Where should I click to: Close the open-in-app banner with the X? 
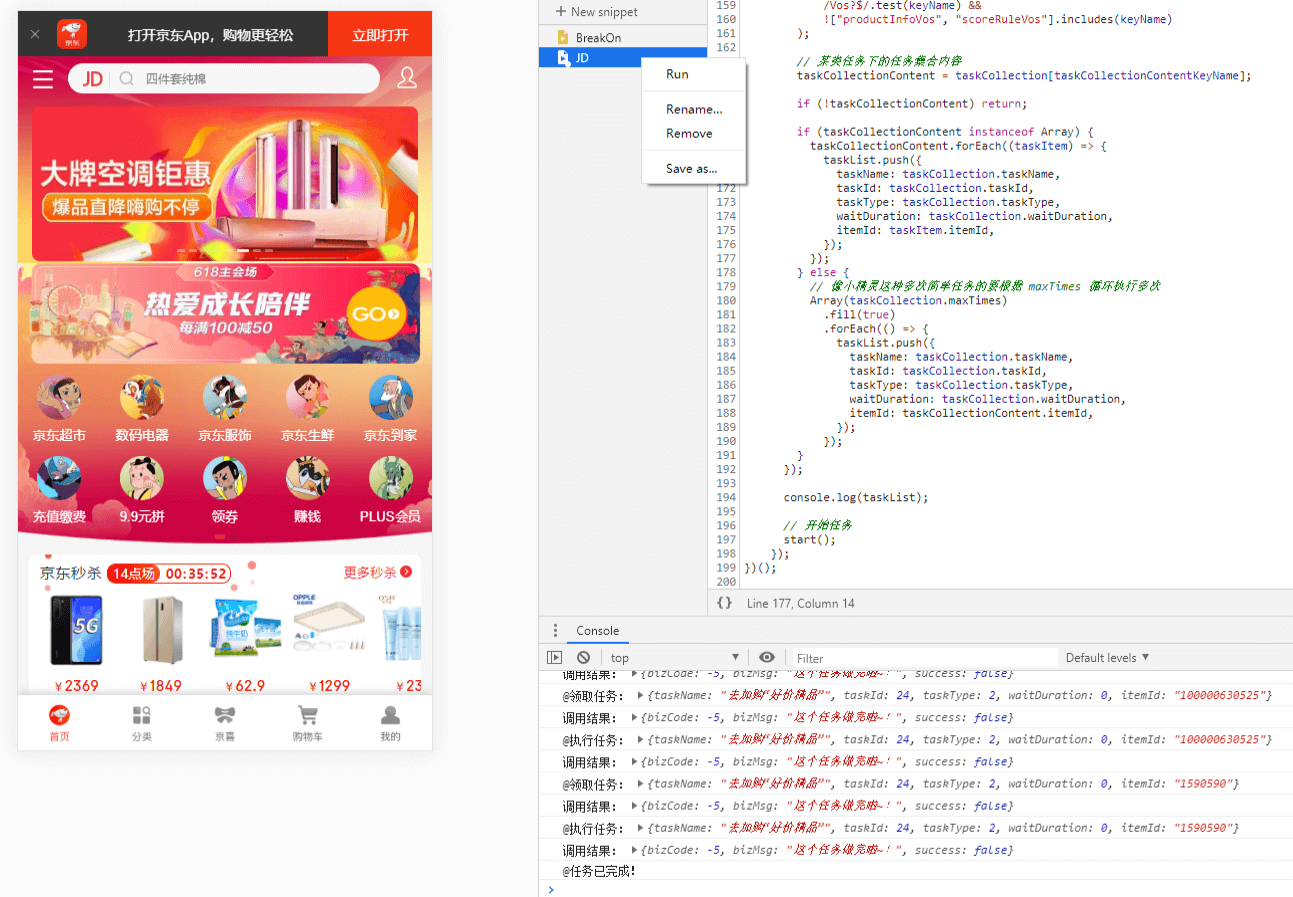click(35, 34)
